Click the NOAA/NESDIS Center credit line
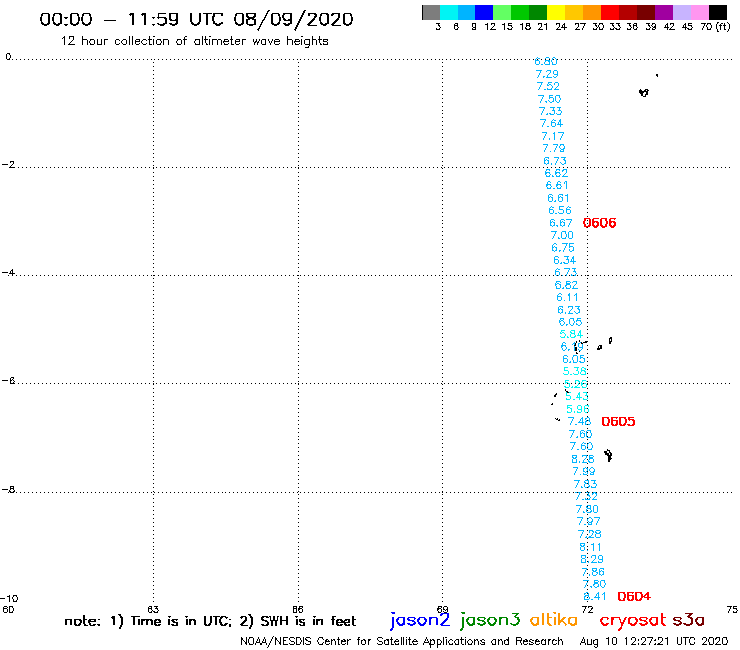This screenshot has height=650, width=740. pos(402,642)
